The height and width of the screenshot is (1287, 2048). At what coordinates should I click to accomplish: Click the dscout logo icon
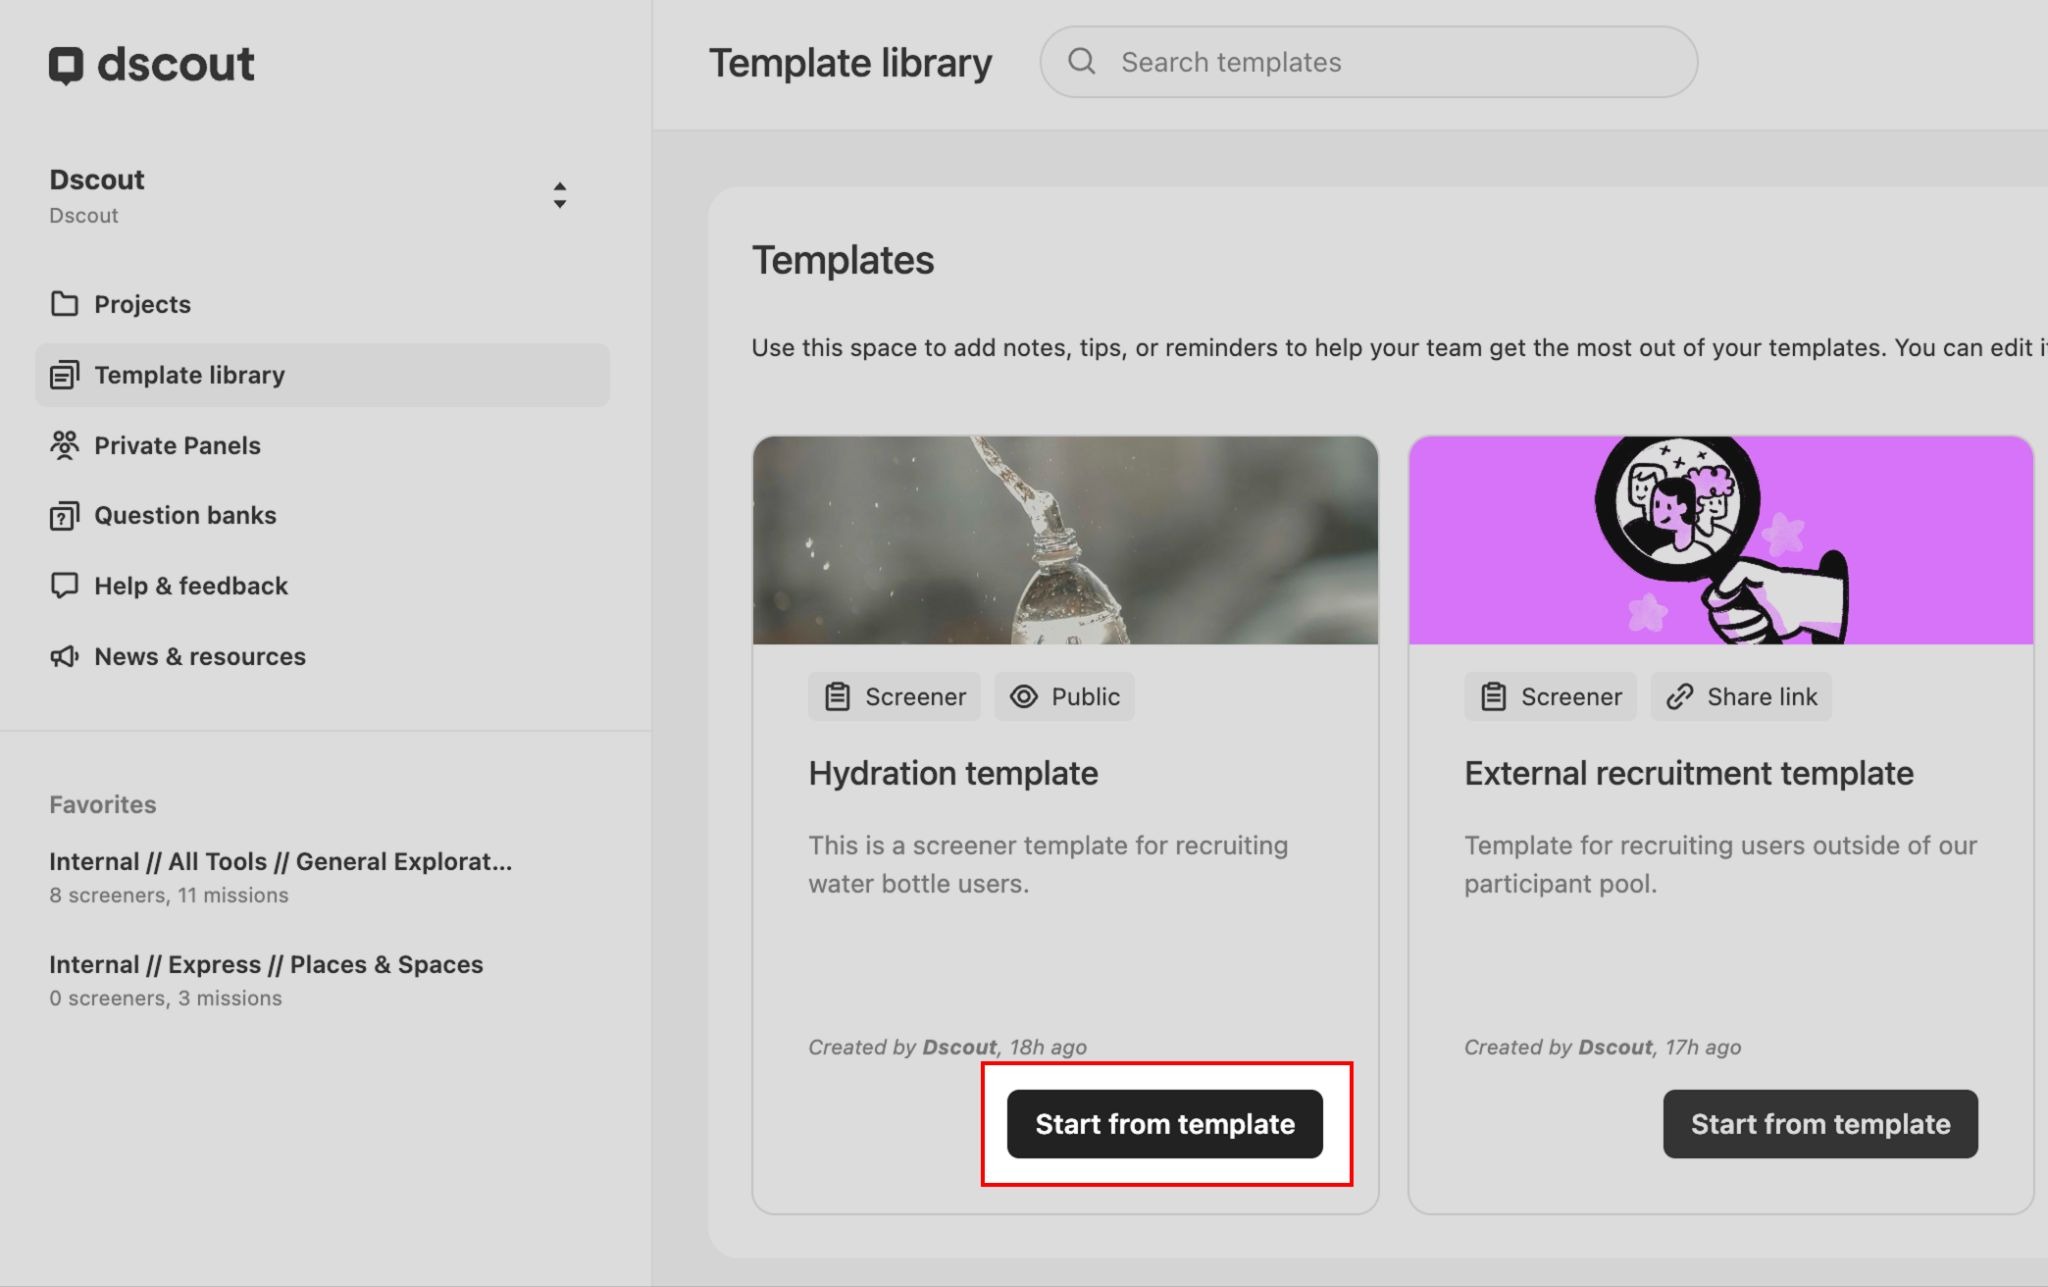(x=66, y=65)
